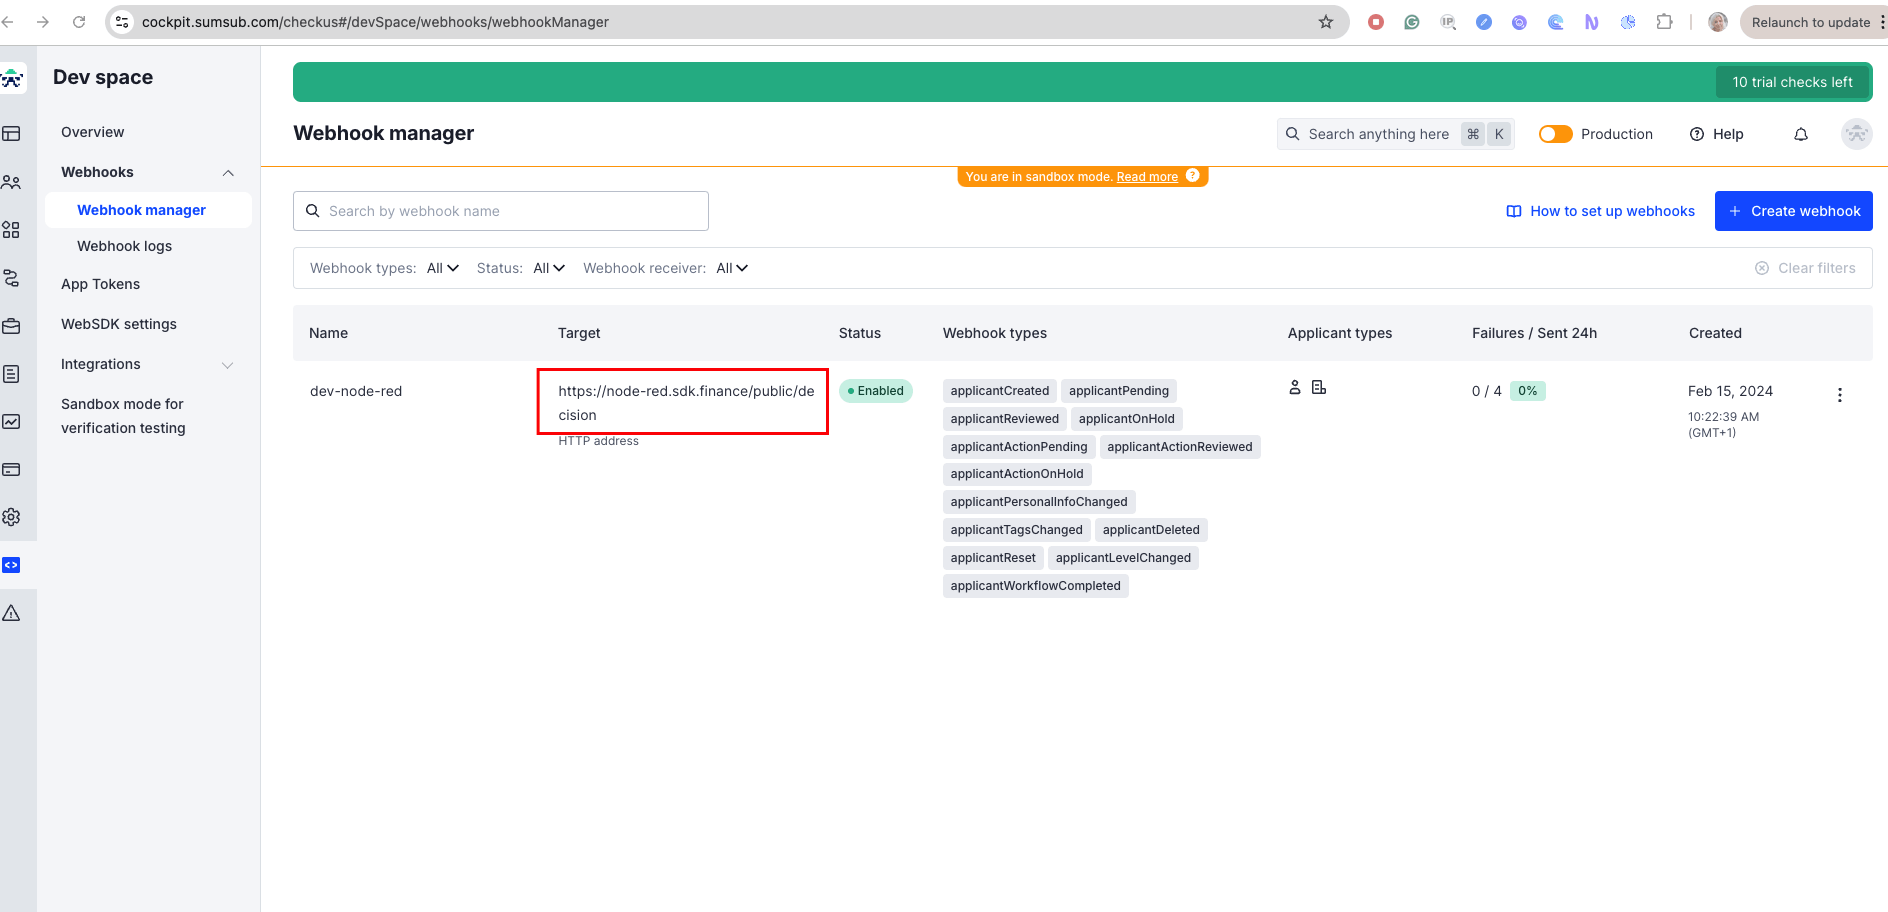Open the applicants people icon in sidebar

11,182
